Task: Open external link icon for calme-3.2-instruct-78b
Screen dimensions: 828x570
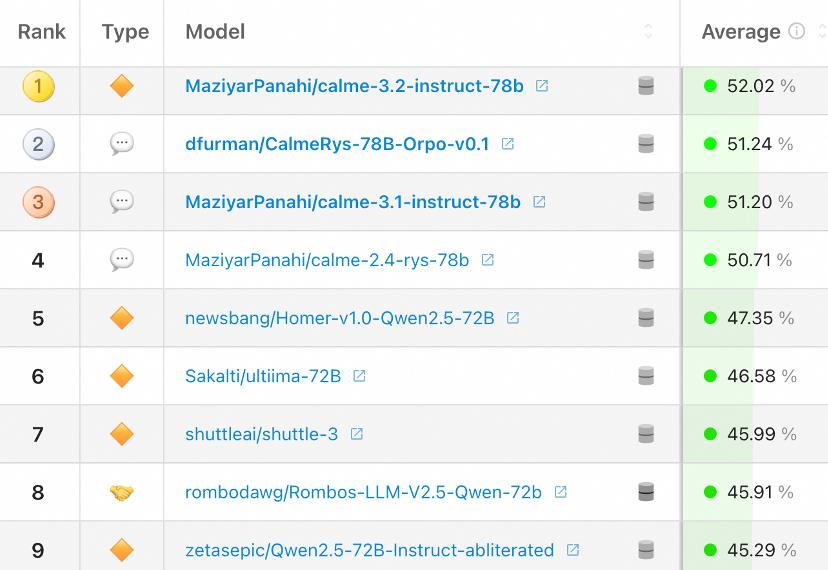Action: 542,86
